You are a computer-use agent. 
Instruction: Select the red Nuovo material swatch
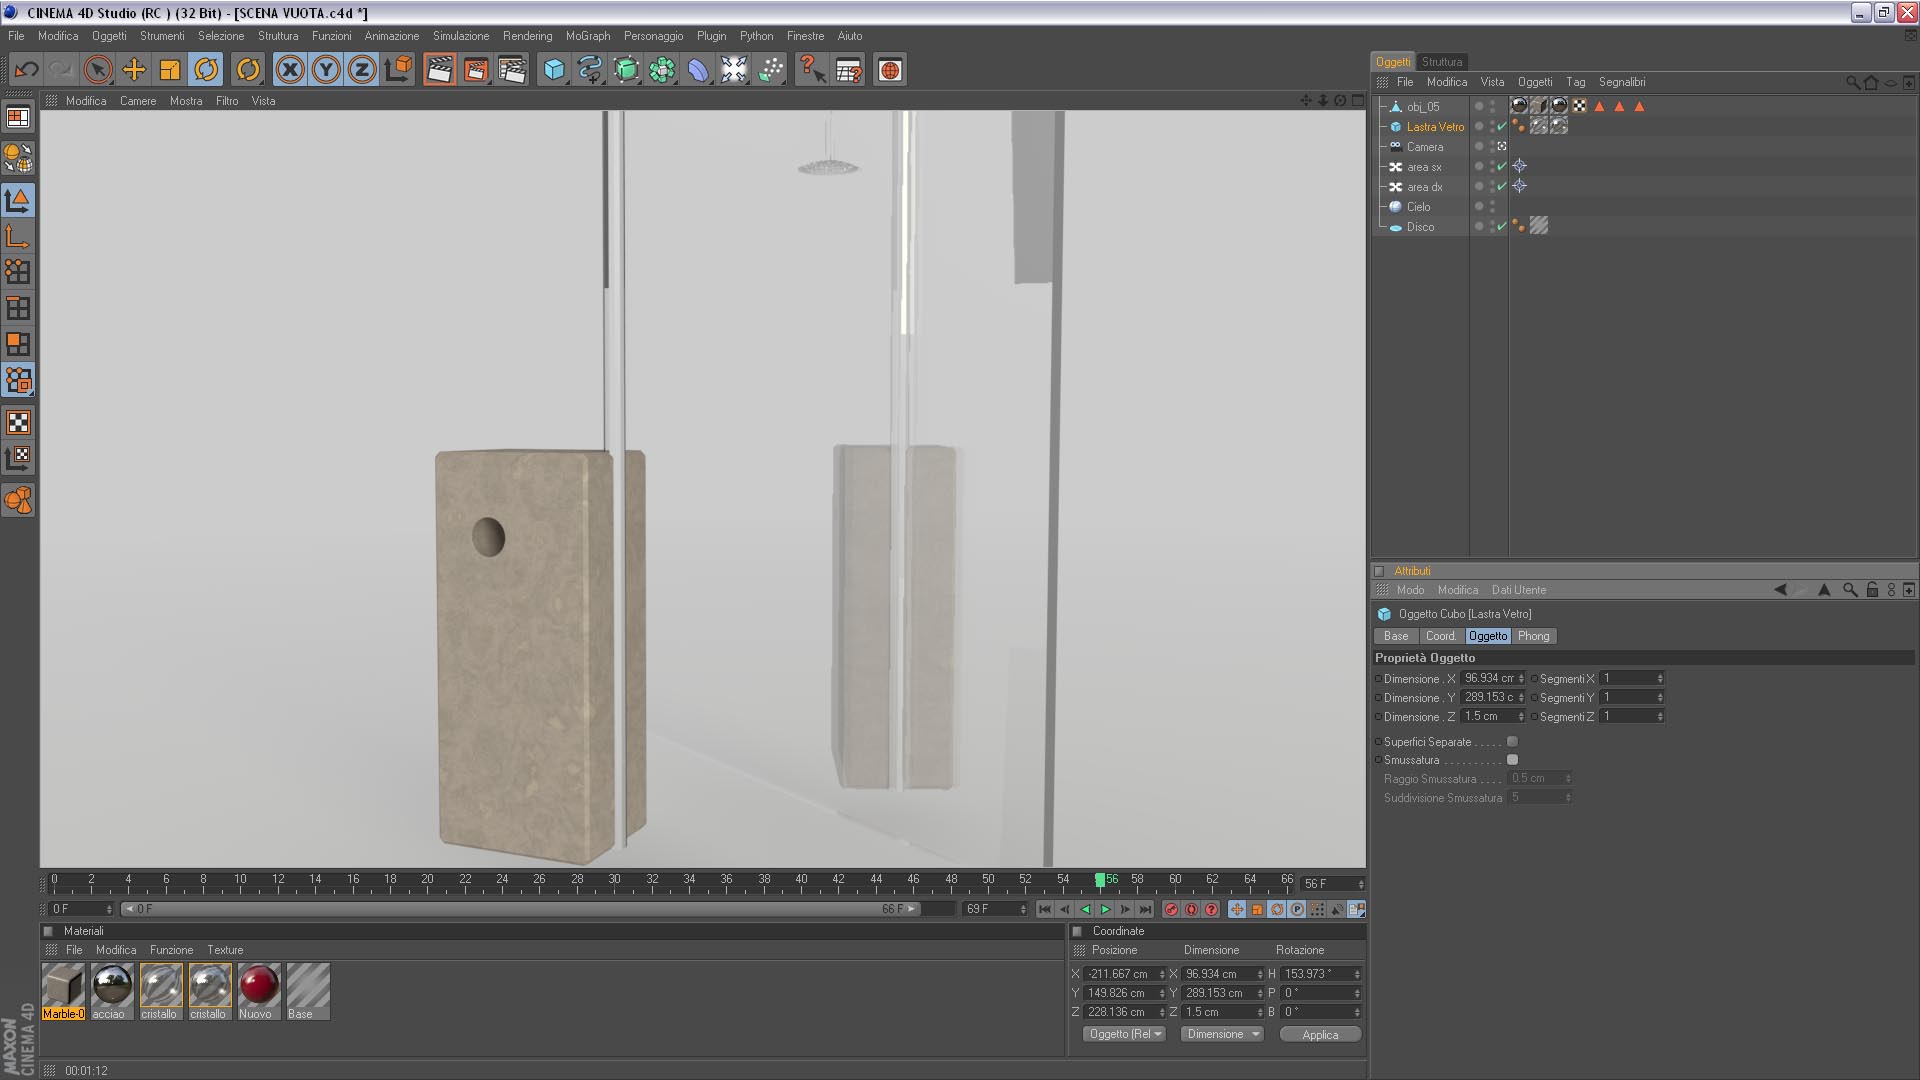click(x=258, y=986)
